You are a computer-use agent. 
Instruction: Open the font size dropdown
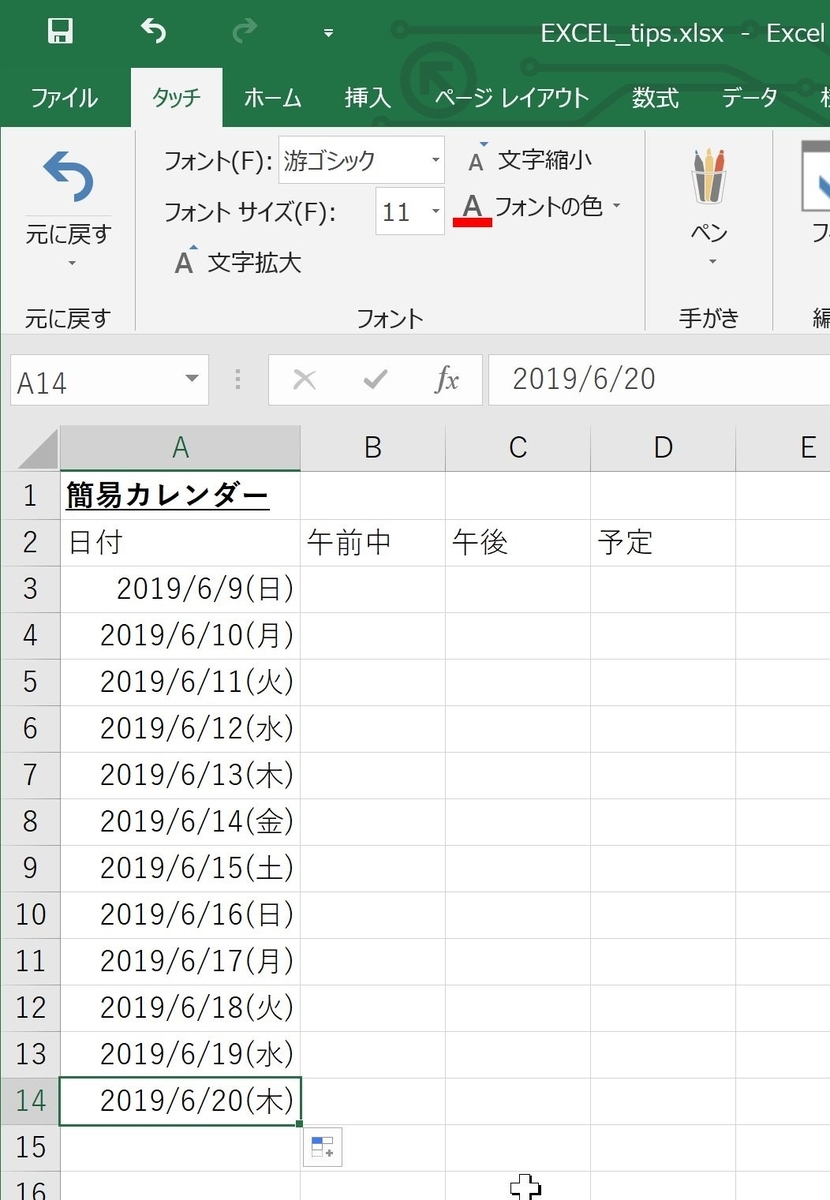click(434, 211)
